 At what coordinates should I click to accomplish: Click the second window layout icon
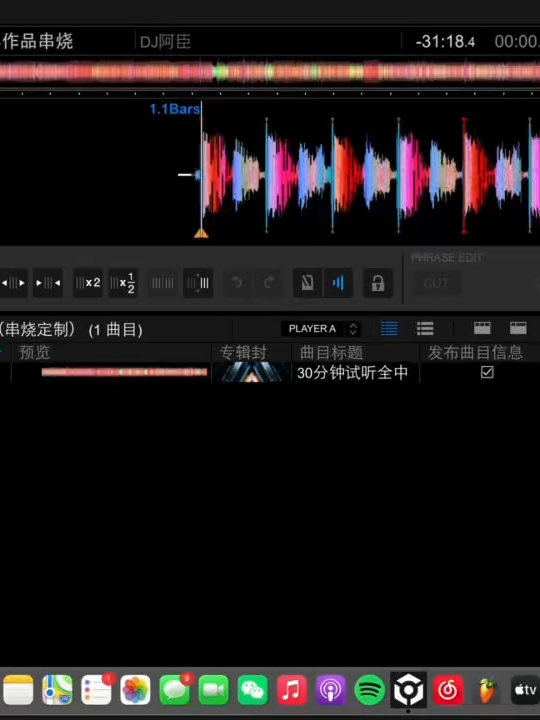pyautogui.click(x=518, y=328)
